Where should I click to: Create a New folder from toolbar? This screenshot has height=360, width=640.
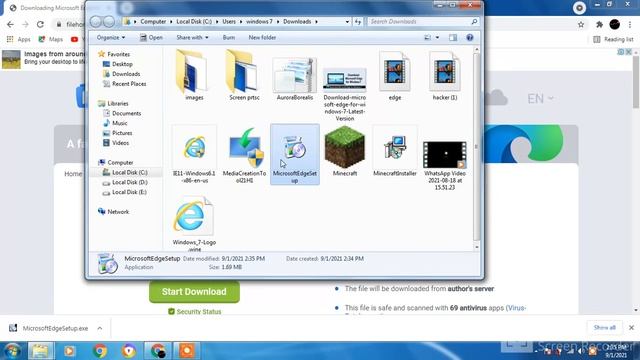coord(262,38)
